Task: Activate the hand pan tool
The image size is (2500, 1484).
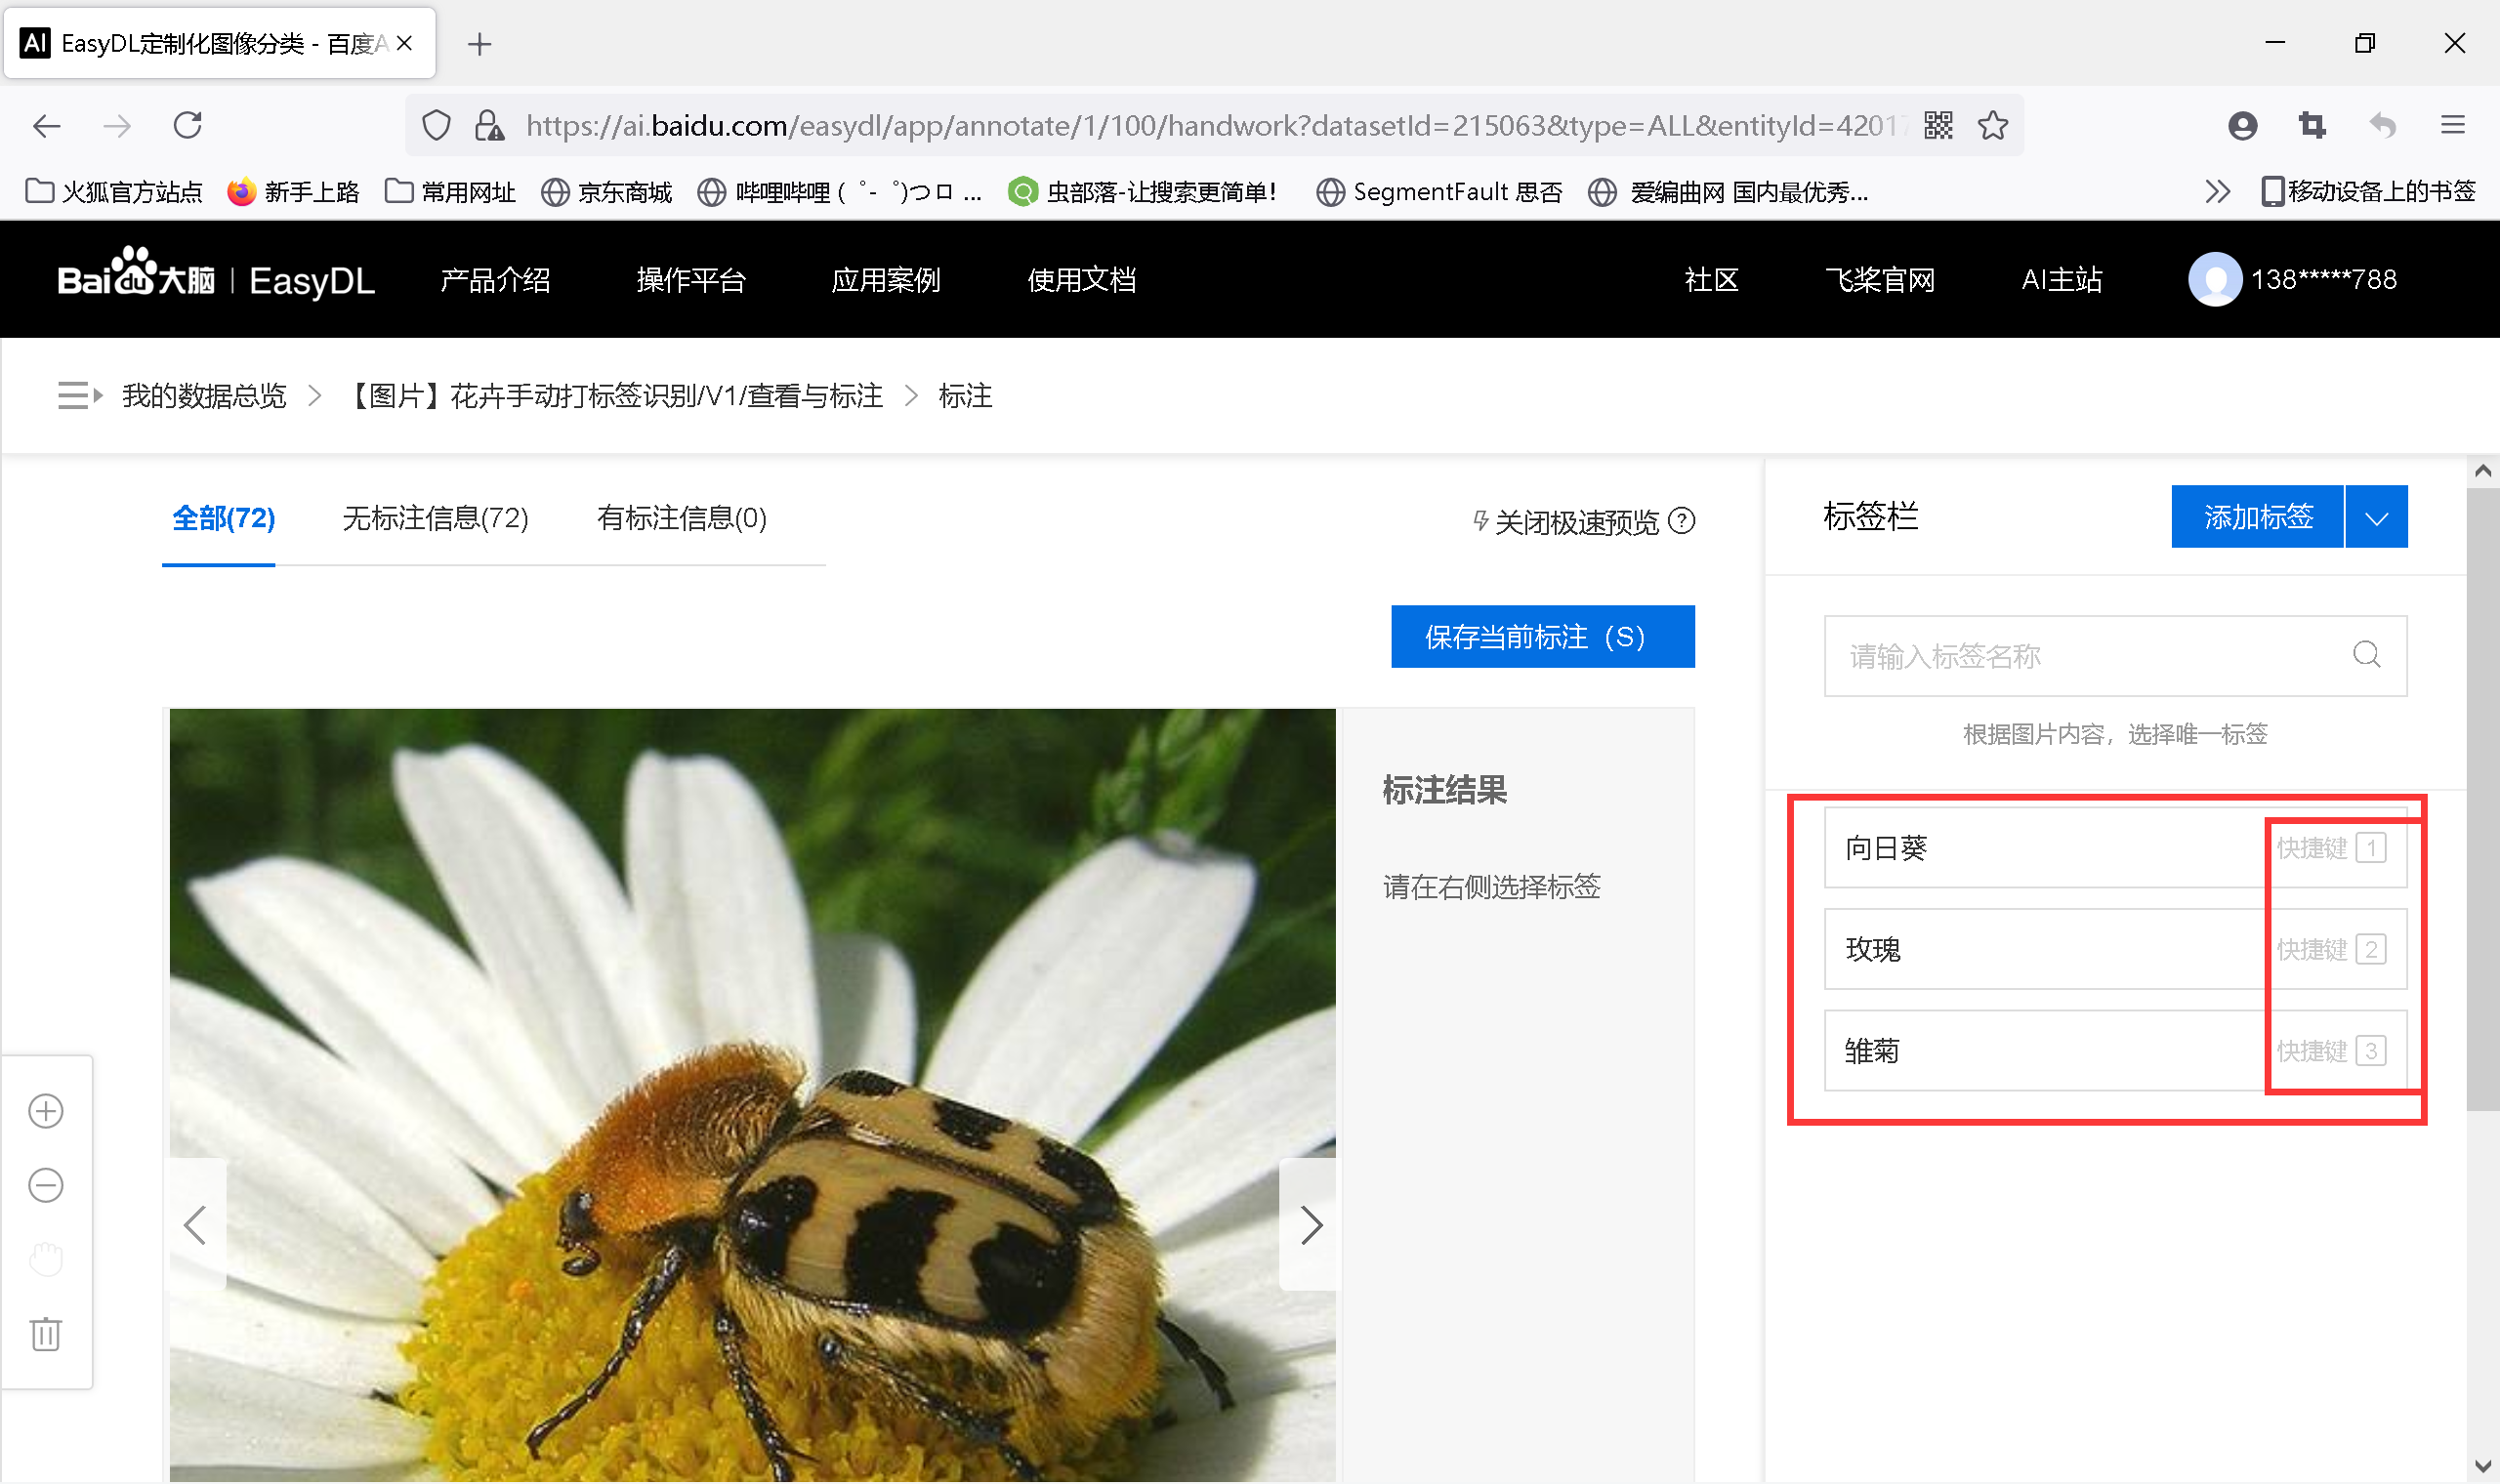Action: [45, 1259]
